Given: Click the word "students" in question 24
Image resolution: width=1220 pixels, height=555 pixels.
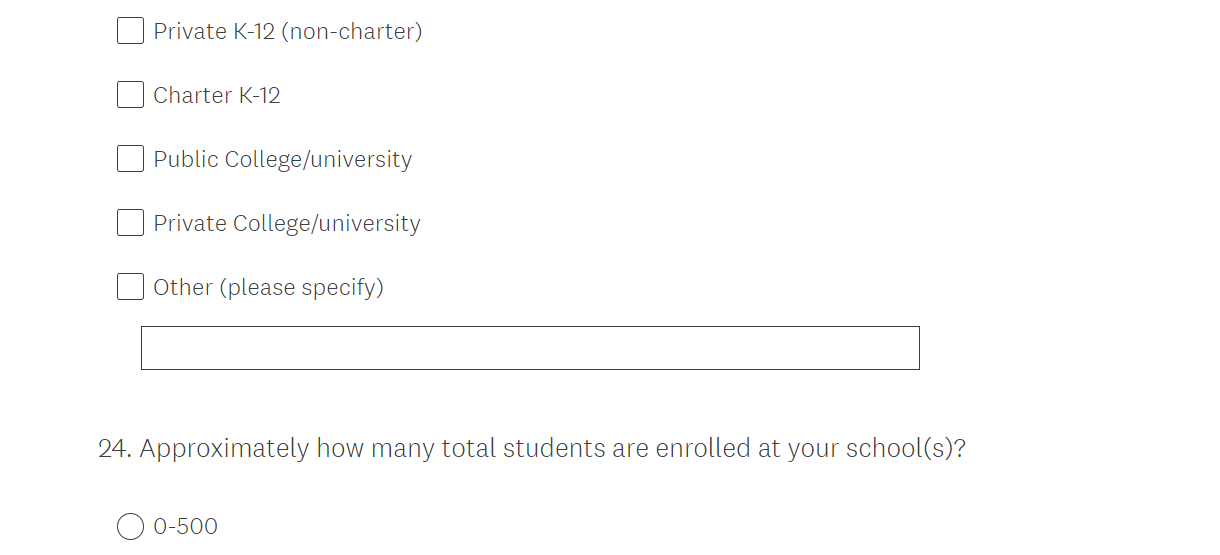Looking at the screenshot, I should (553, 449).
